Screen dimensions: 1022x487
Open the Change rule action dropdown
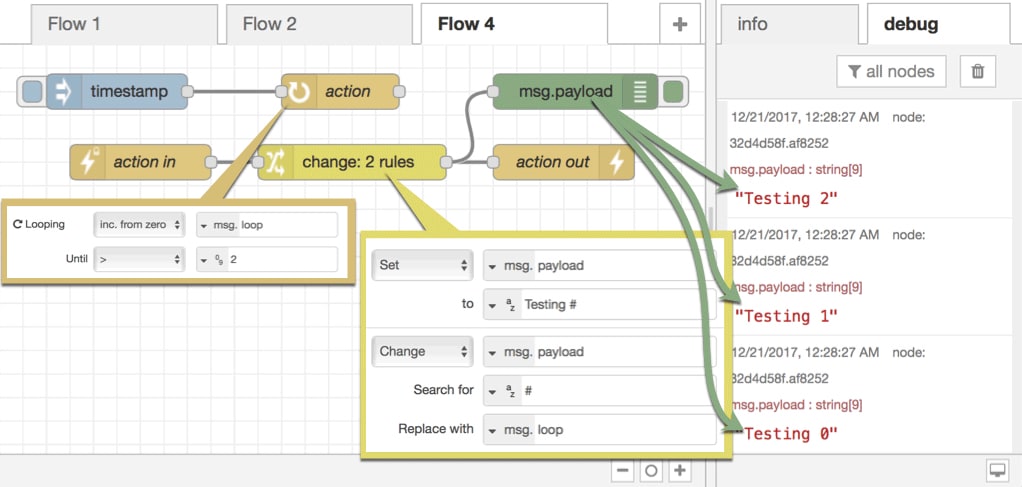point(422,351)
